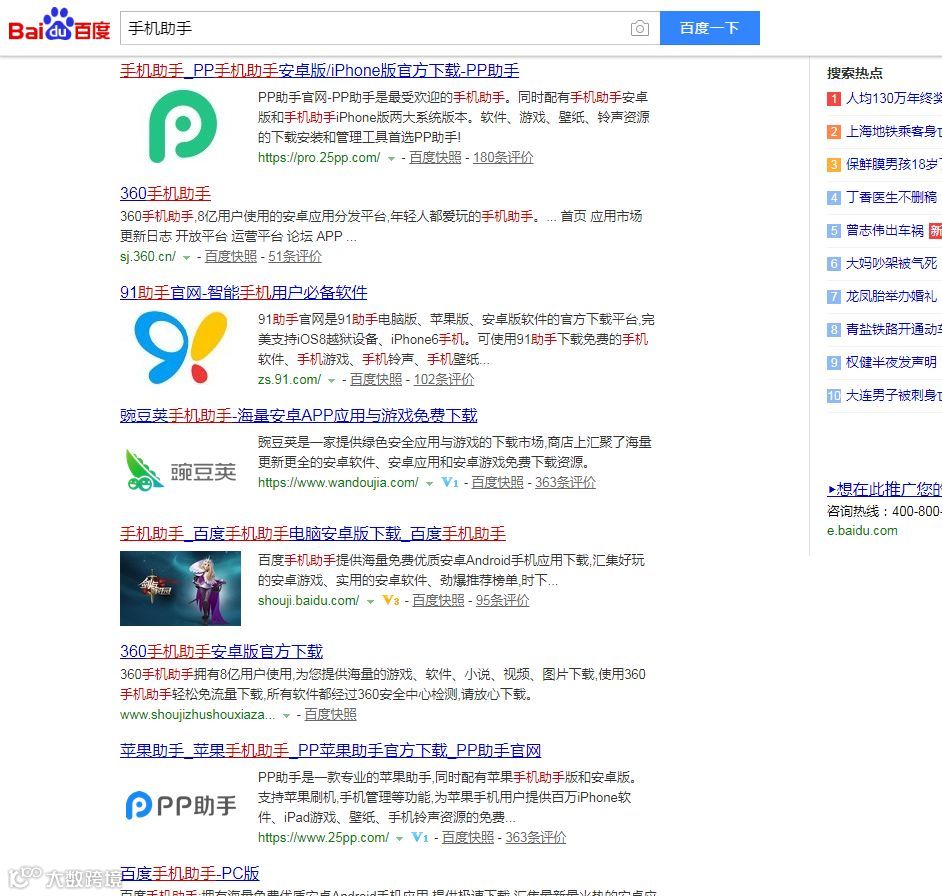Click V1 badge next to www.25pp.com

coord(421,837)
